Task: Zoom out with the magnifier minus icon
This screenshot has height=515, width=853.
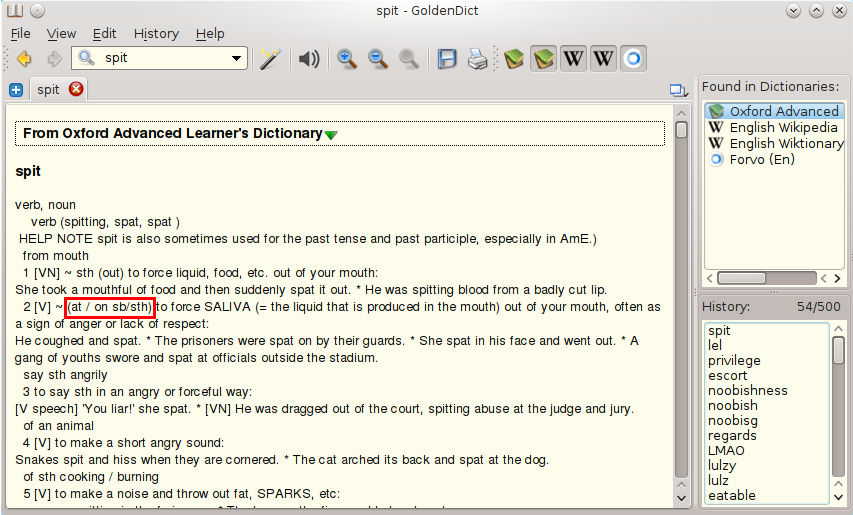Action: [378, 59]
